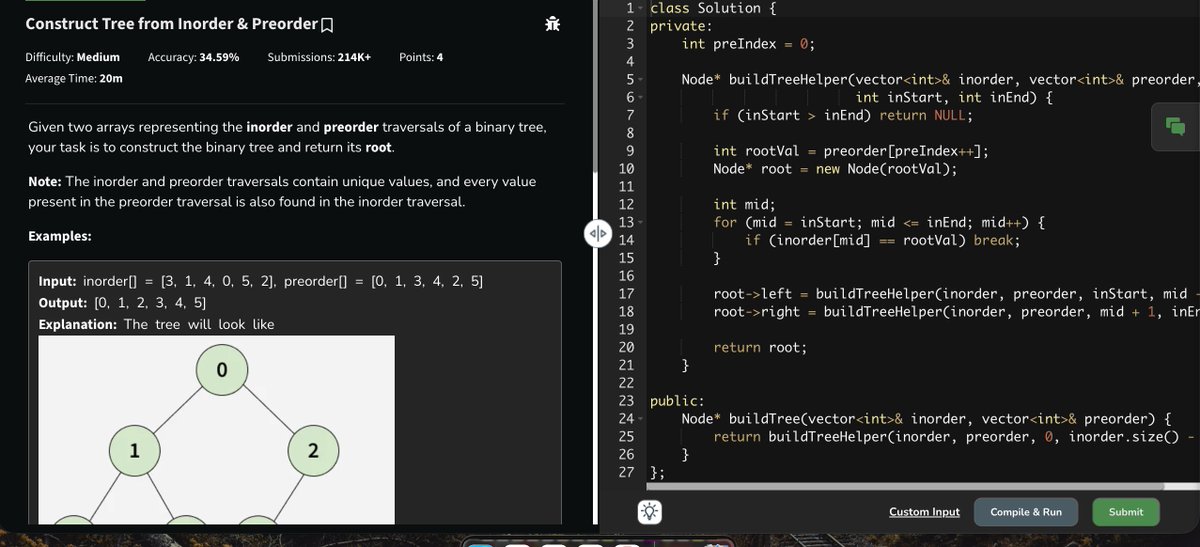Click the 'Note:' paragraph text
This screenshot has width=1200, height=547.
282,193
